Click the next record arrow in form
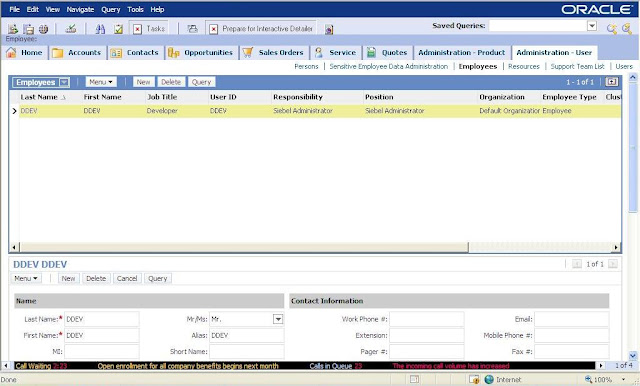This screenshot has width=640, height=386. point(613,264)
